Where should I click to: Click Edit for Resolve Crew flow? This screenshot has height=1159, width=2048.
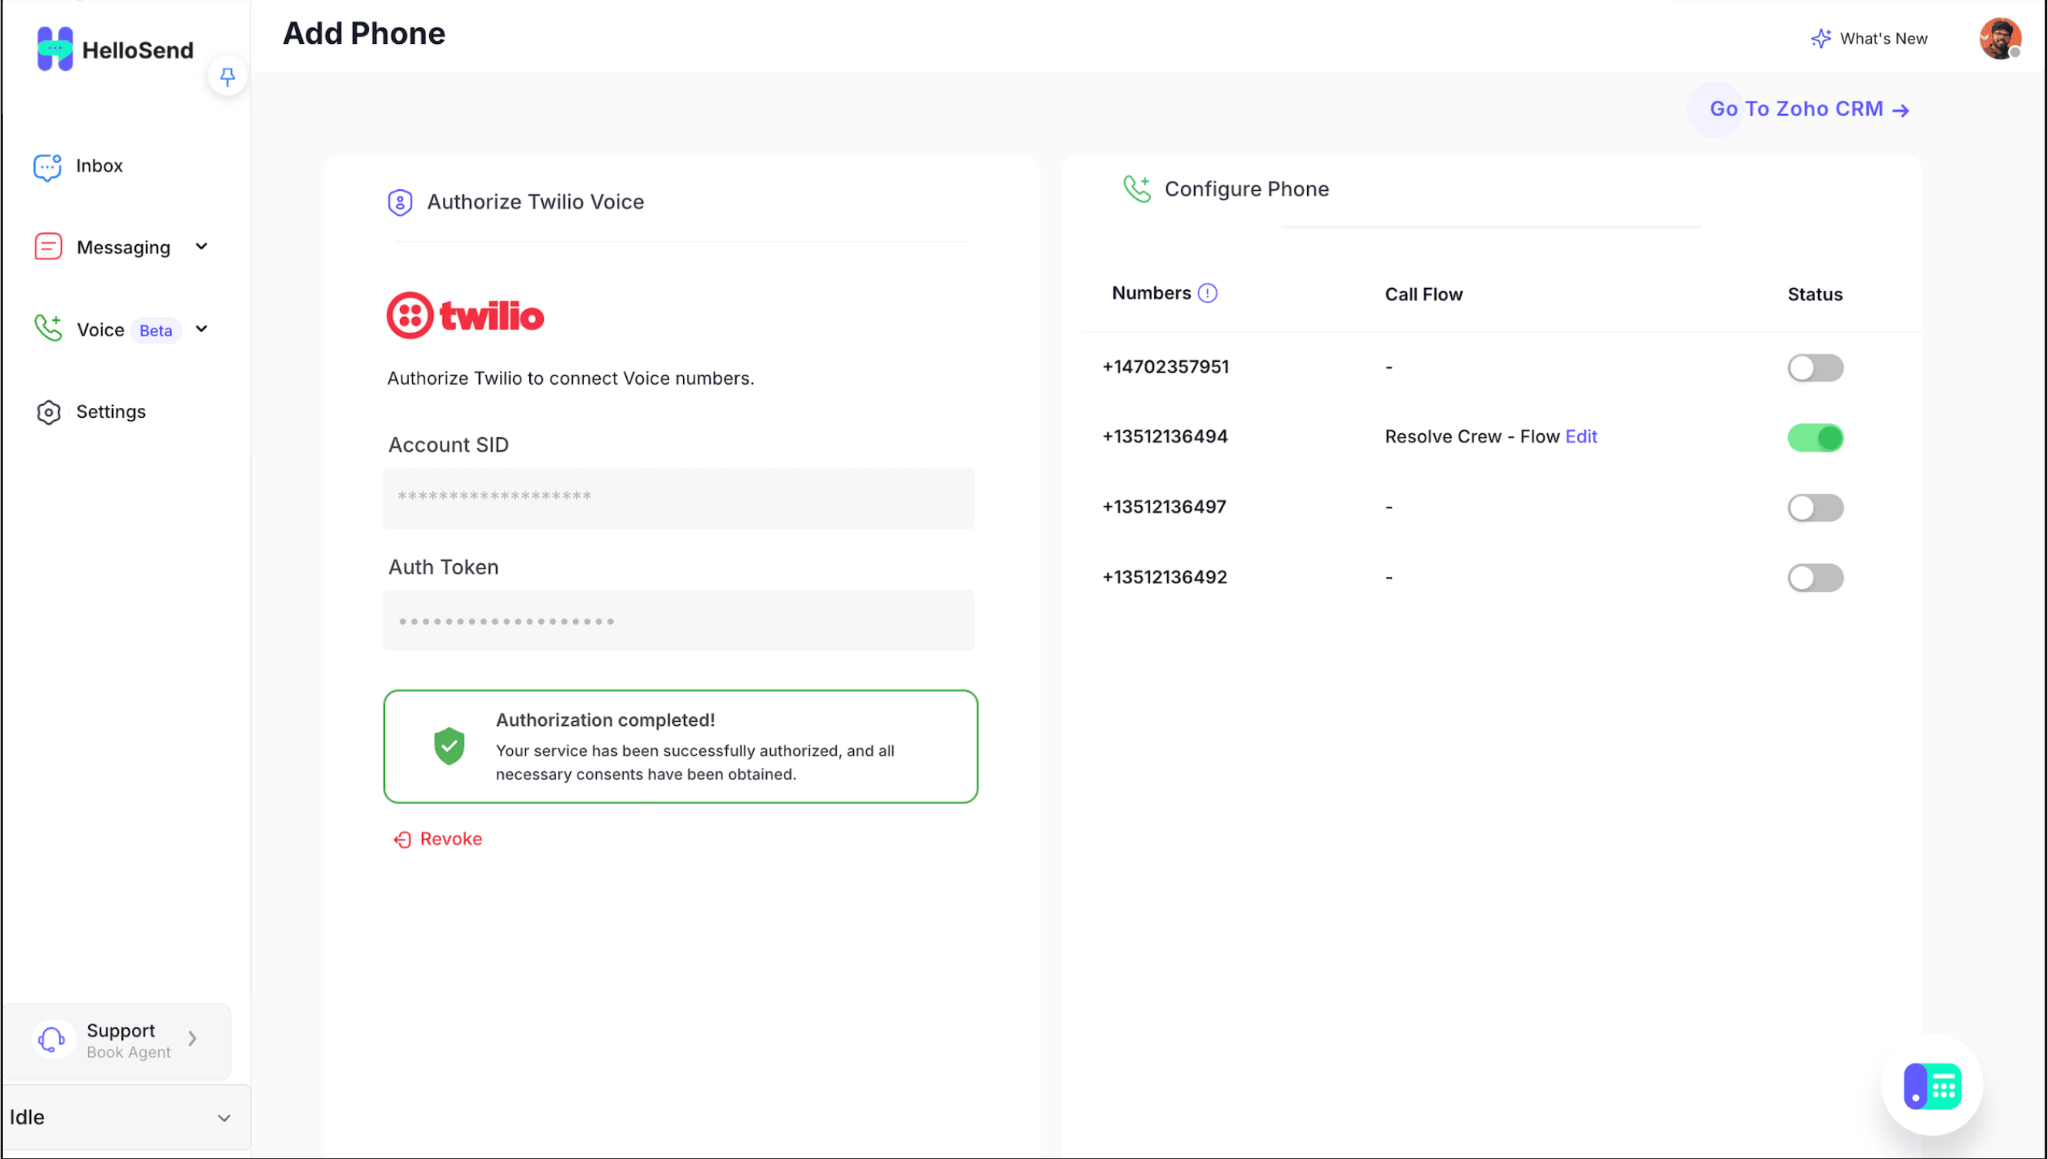1581,437
